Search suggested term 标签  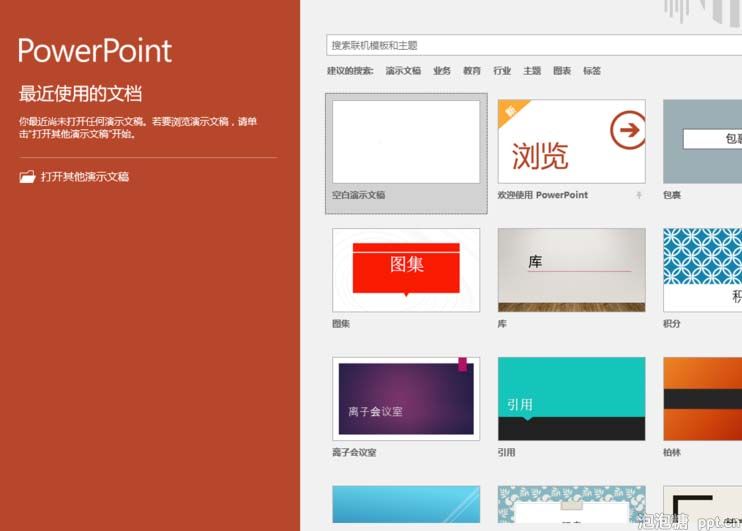coord(592,71)
